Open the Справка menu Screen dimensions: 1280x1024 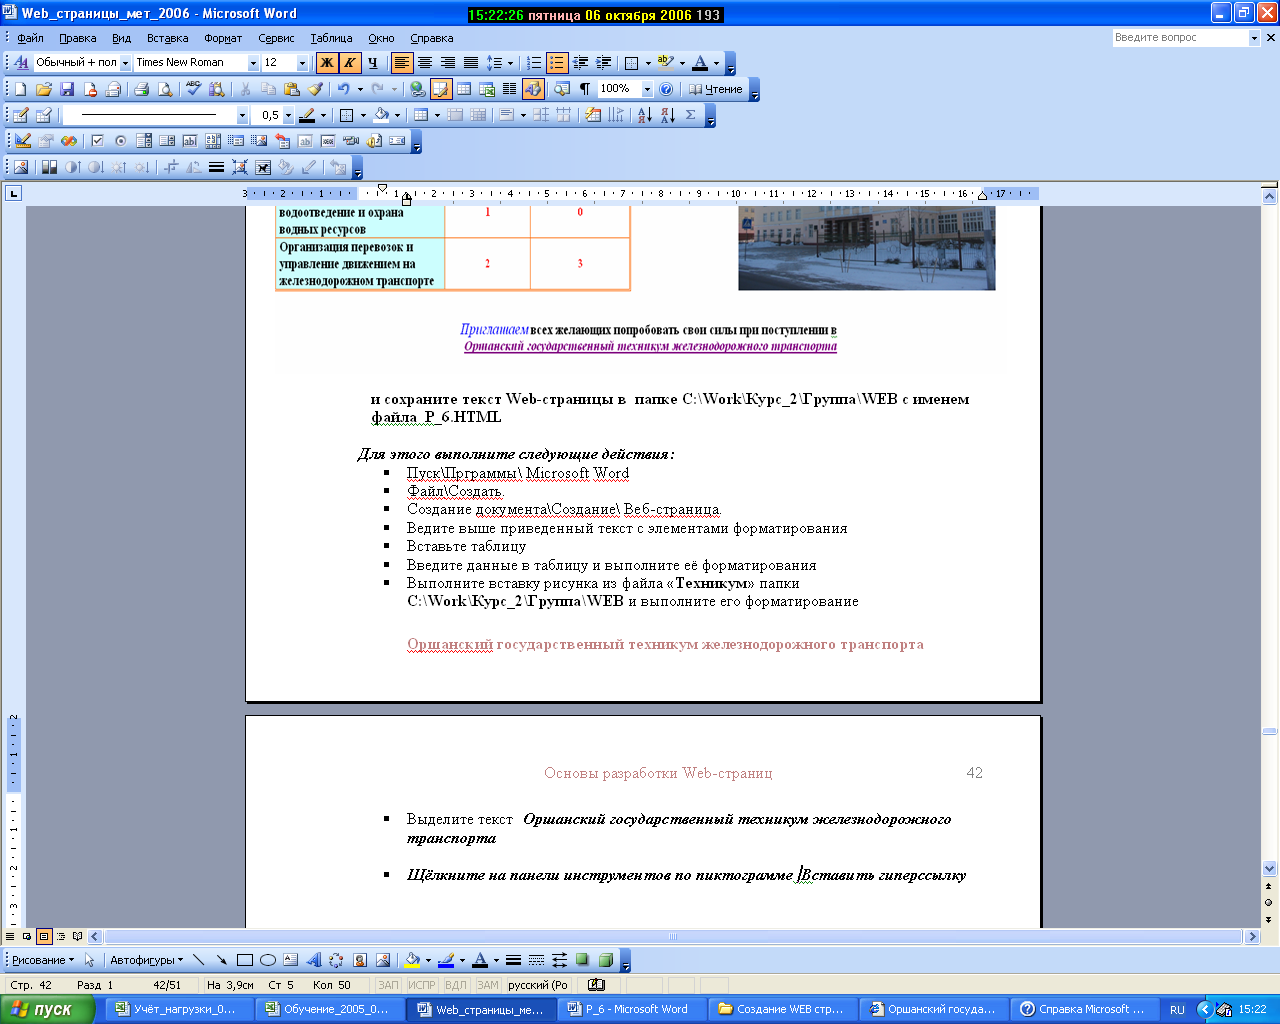(x=431, y=38)
